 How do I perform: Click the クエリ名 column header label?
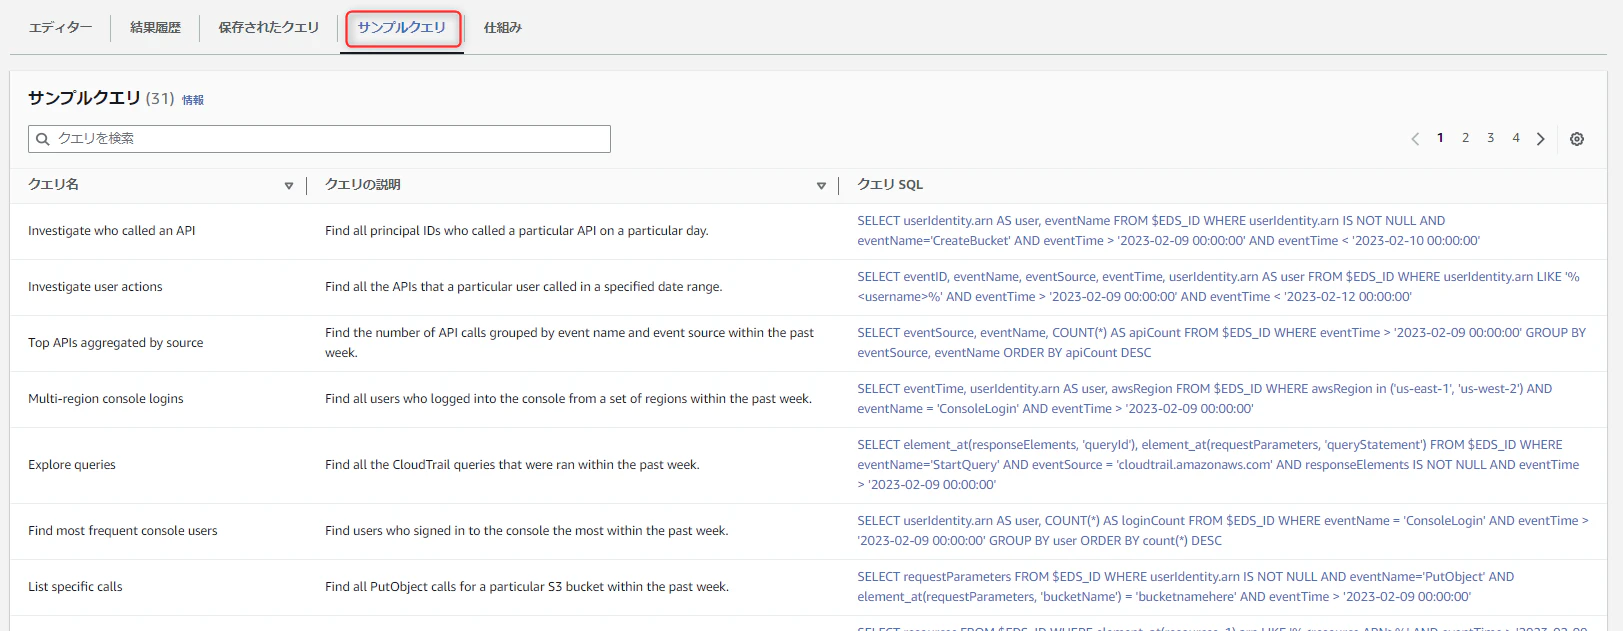tap(53, 185)
